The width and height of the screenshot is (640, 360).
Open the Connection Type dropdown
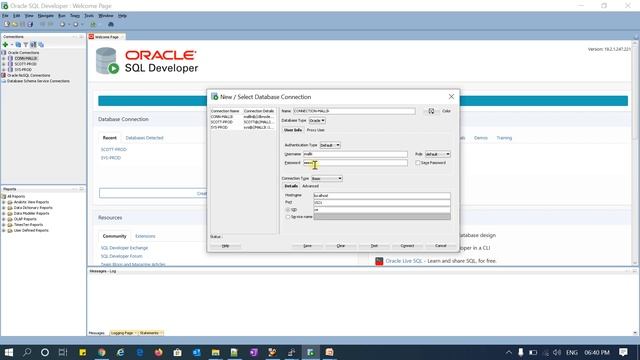tap(327, 178)
